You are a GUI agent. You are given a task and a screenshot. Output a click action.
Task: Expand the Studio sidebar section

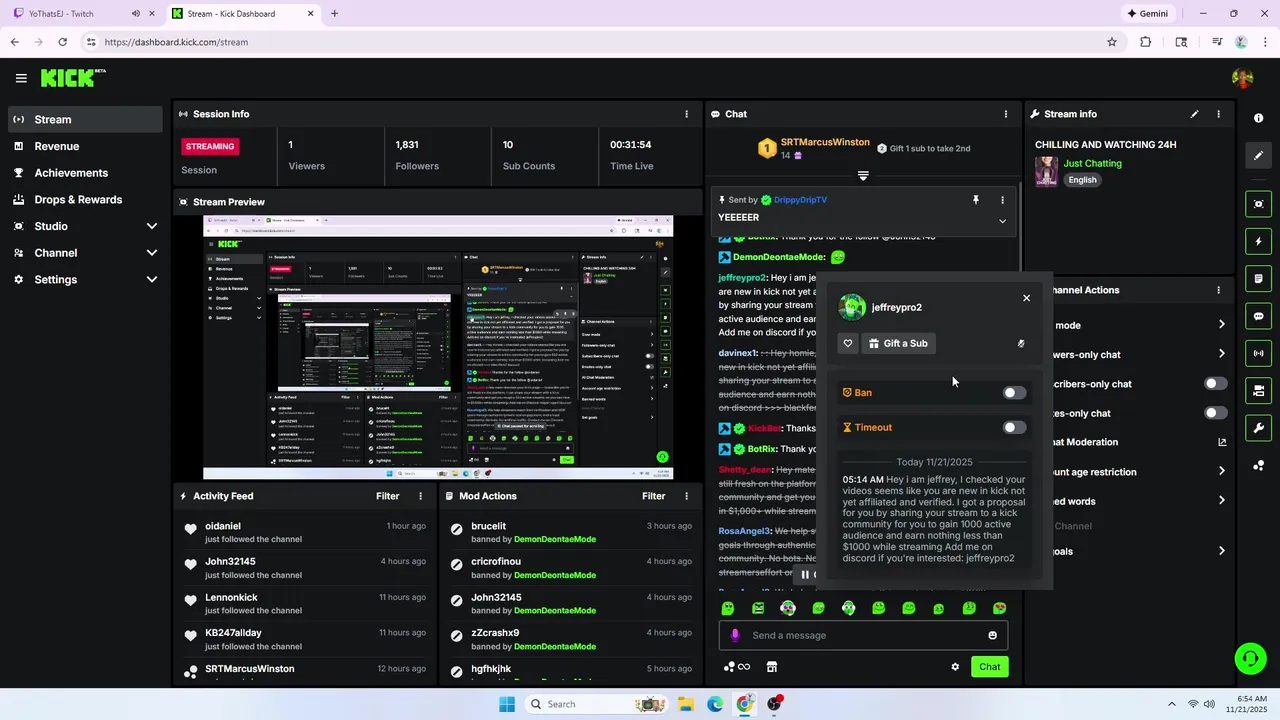152,226
